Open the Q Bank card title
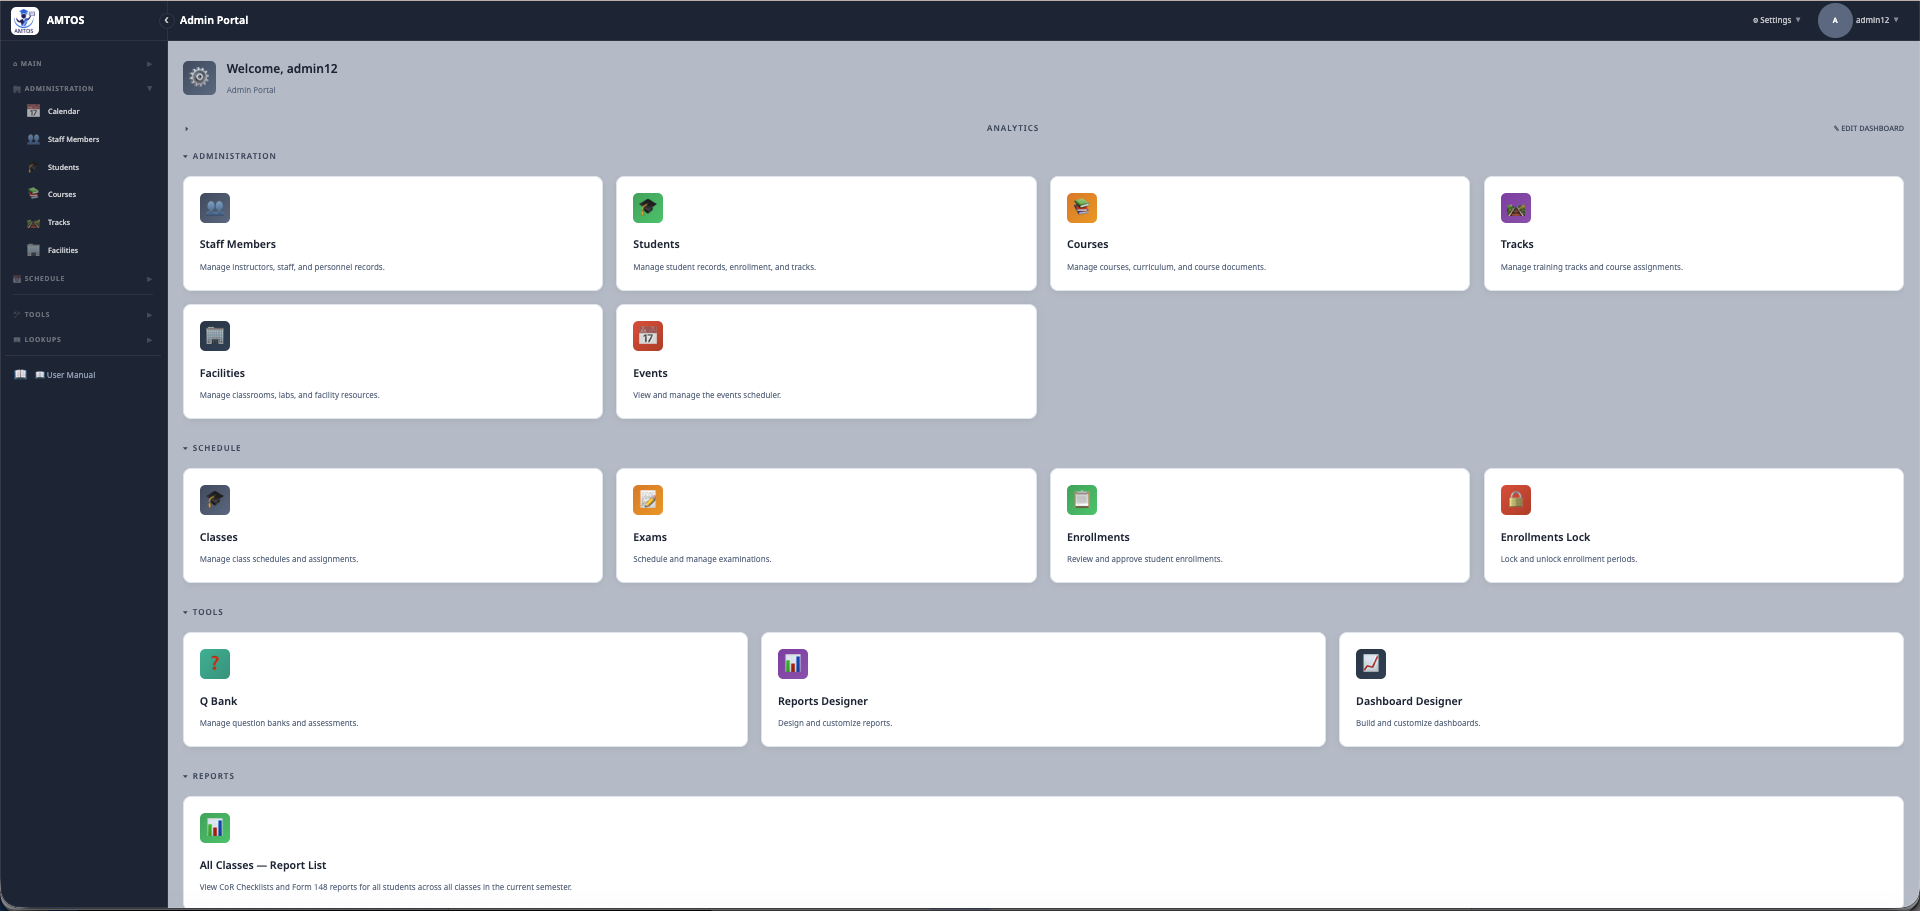 pos(218,701)
